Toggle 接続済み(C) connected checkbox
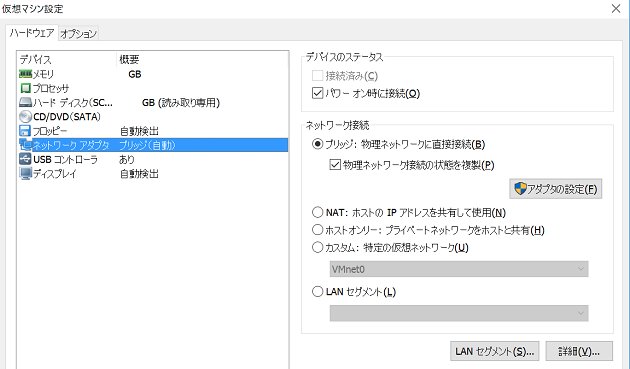630x369 pixels. (317, 76)
